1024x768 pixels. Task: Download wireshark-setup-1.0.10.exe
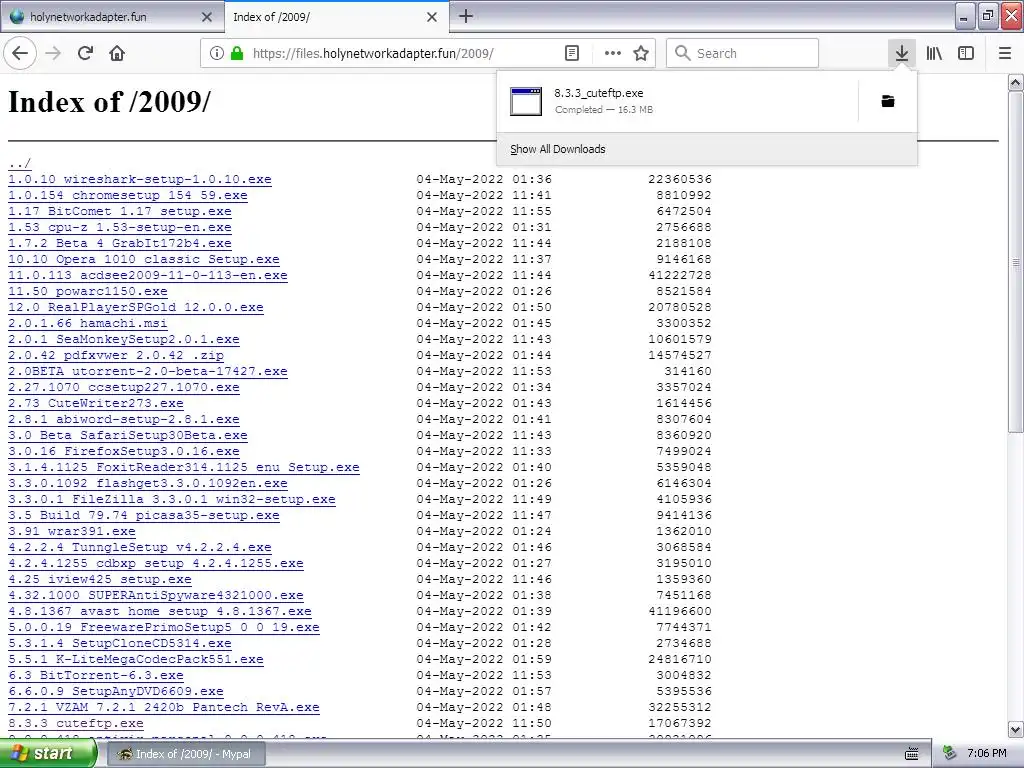coord(140,179)
